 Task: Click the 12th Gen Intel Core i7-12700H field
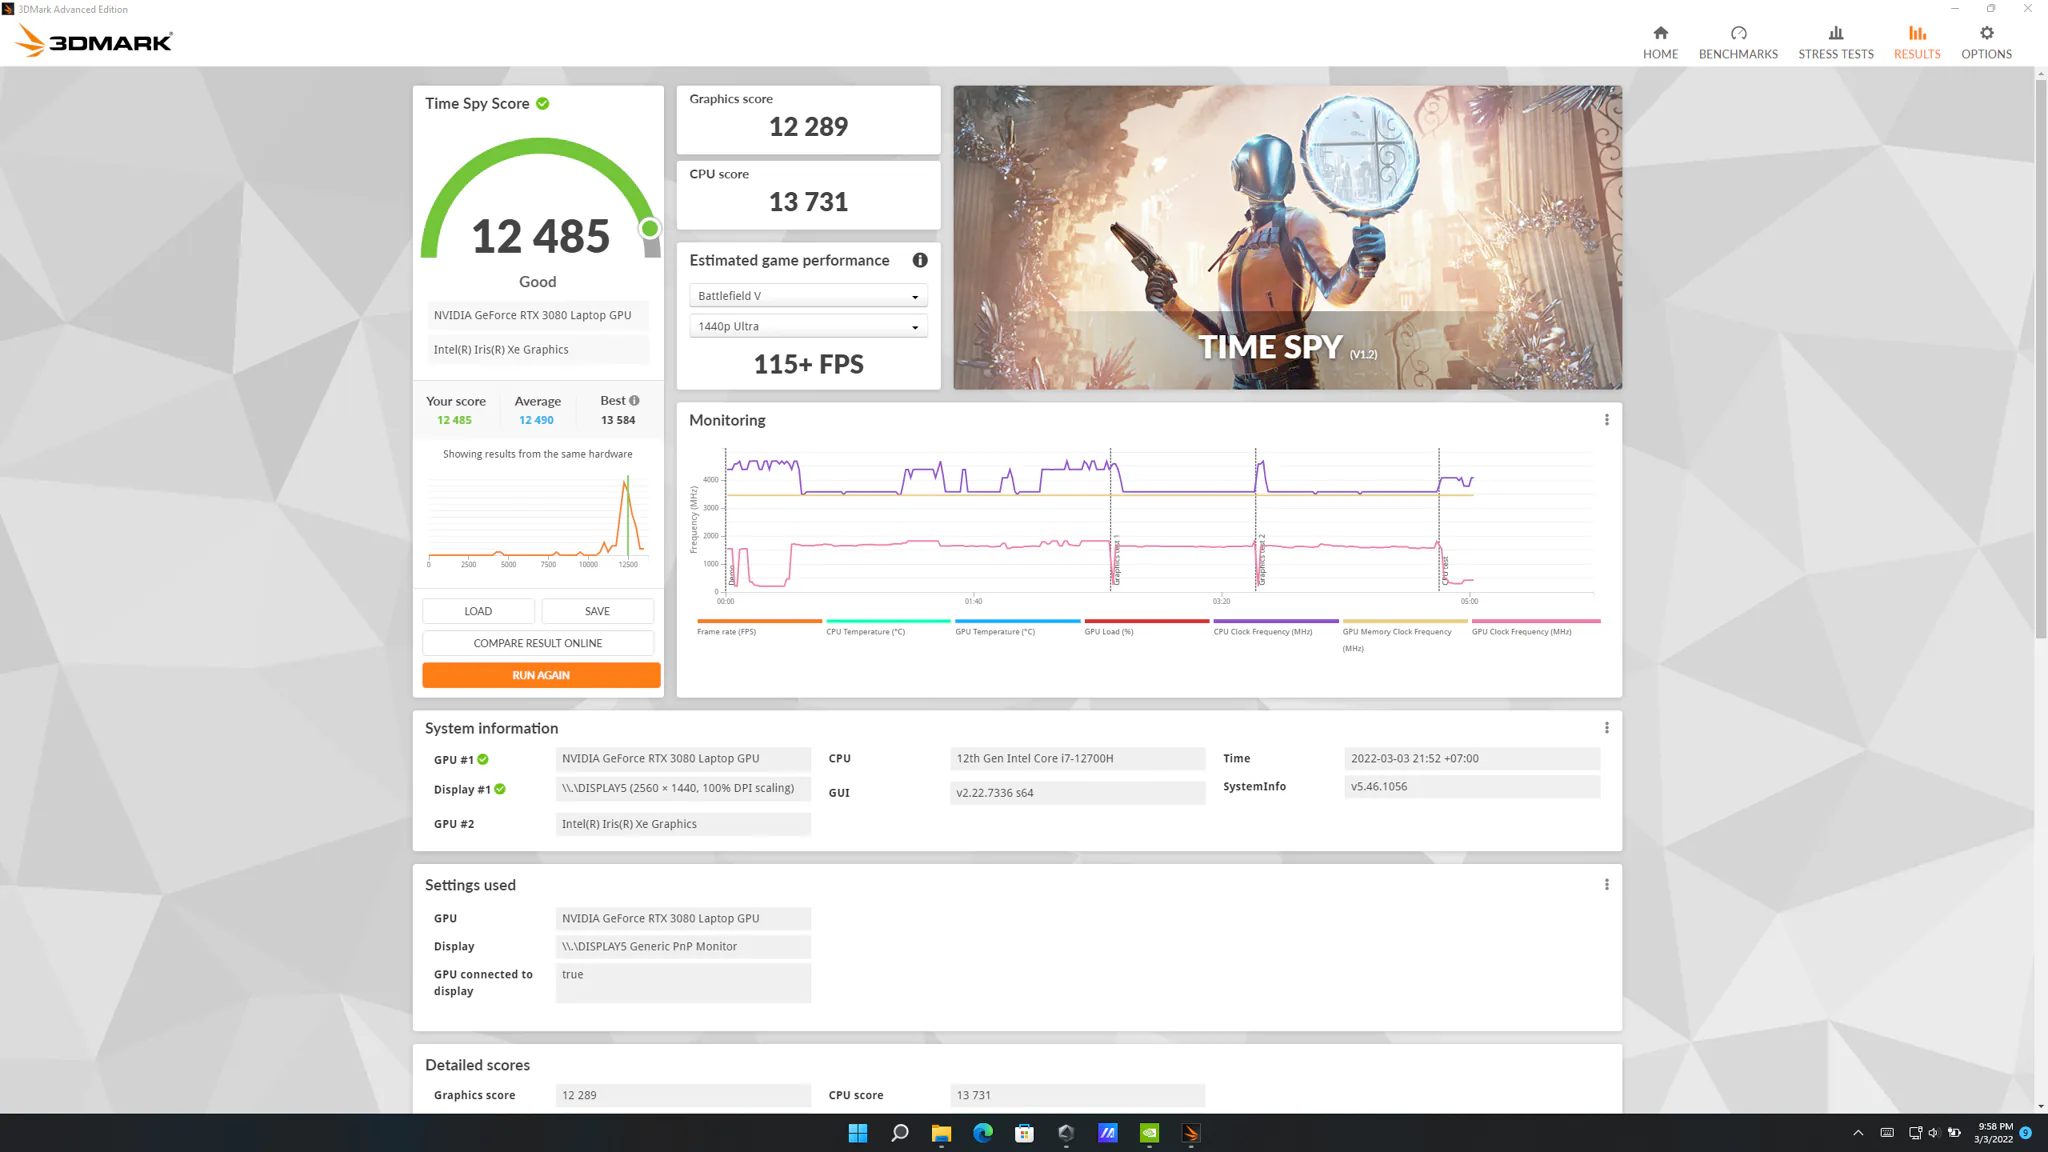[1077, 758]
